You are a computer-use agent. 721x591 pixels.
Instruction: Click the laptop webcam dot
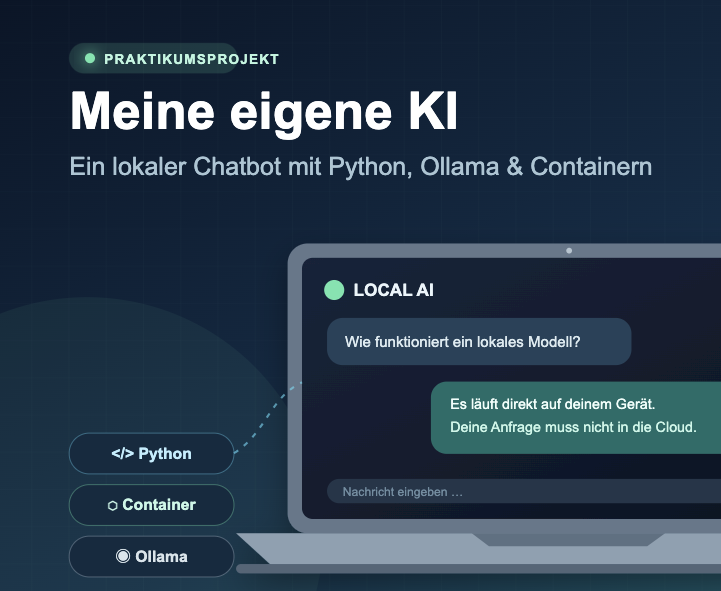tap(569, 251)
